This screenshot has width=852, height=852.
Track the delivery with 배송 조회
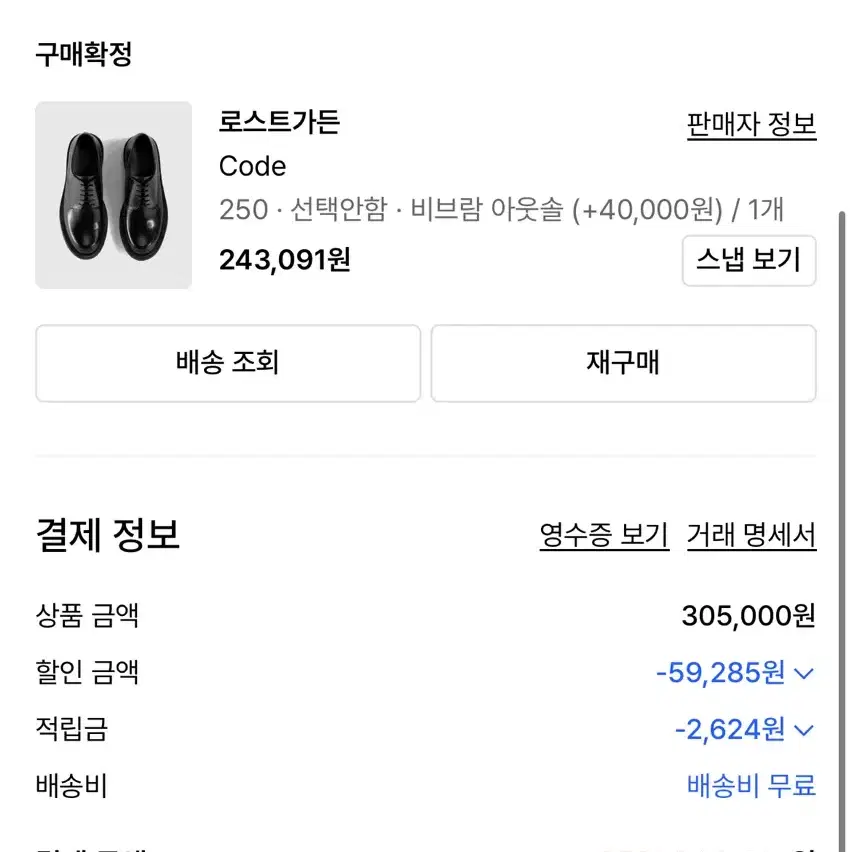coord(228,363)
